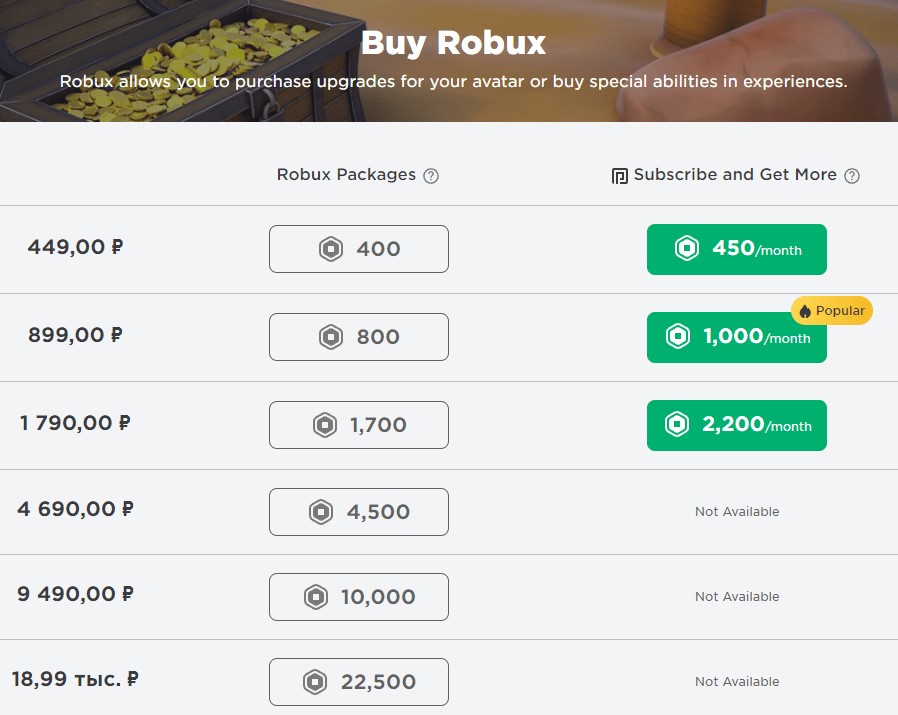Click the Premium logo beside Subscribe and Get More

coord(620,176)
